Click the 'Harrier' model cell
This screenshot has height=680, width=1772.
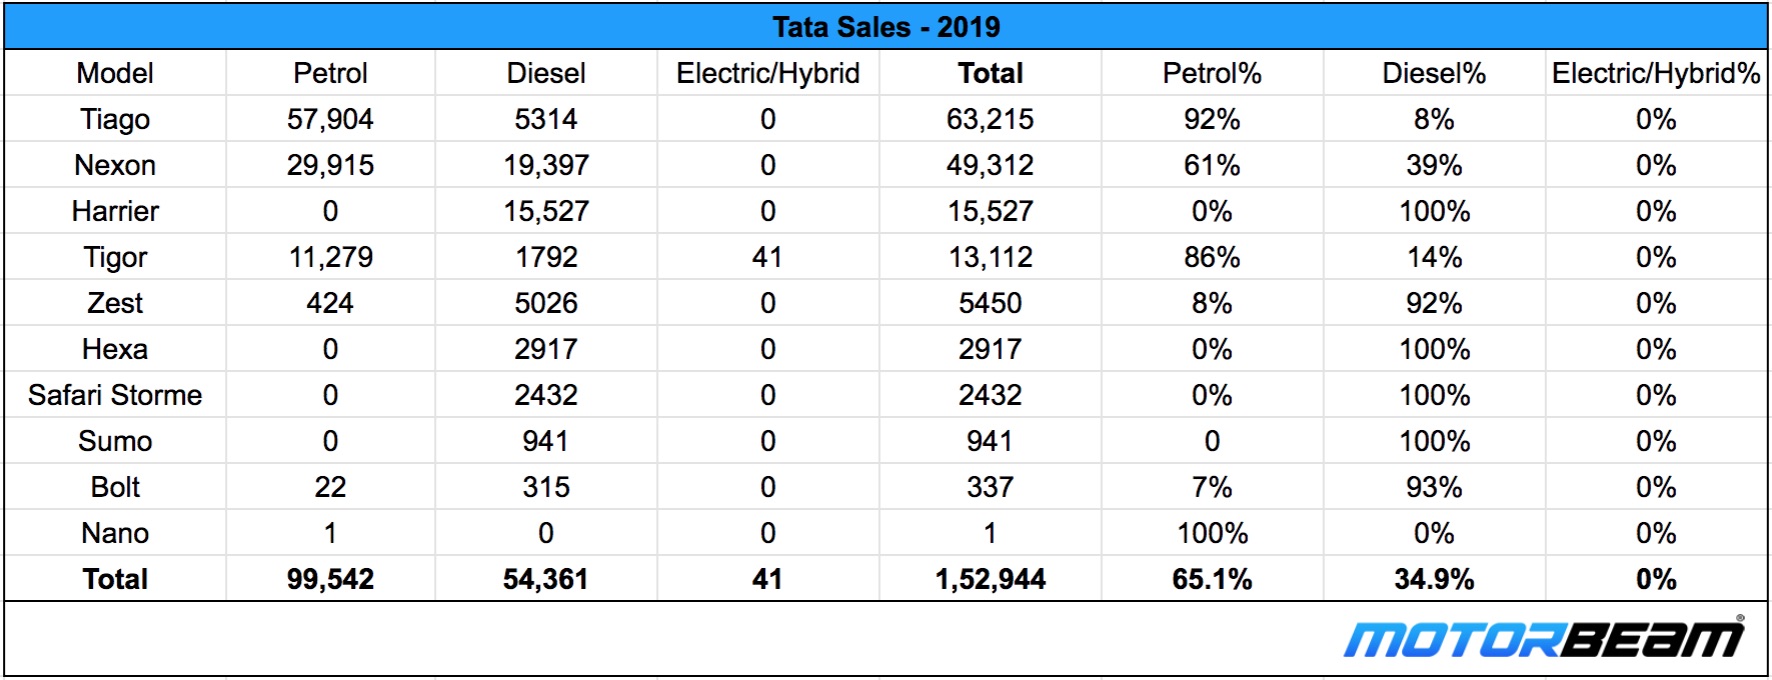[x=115, y=211]
